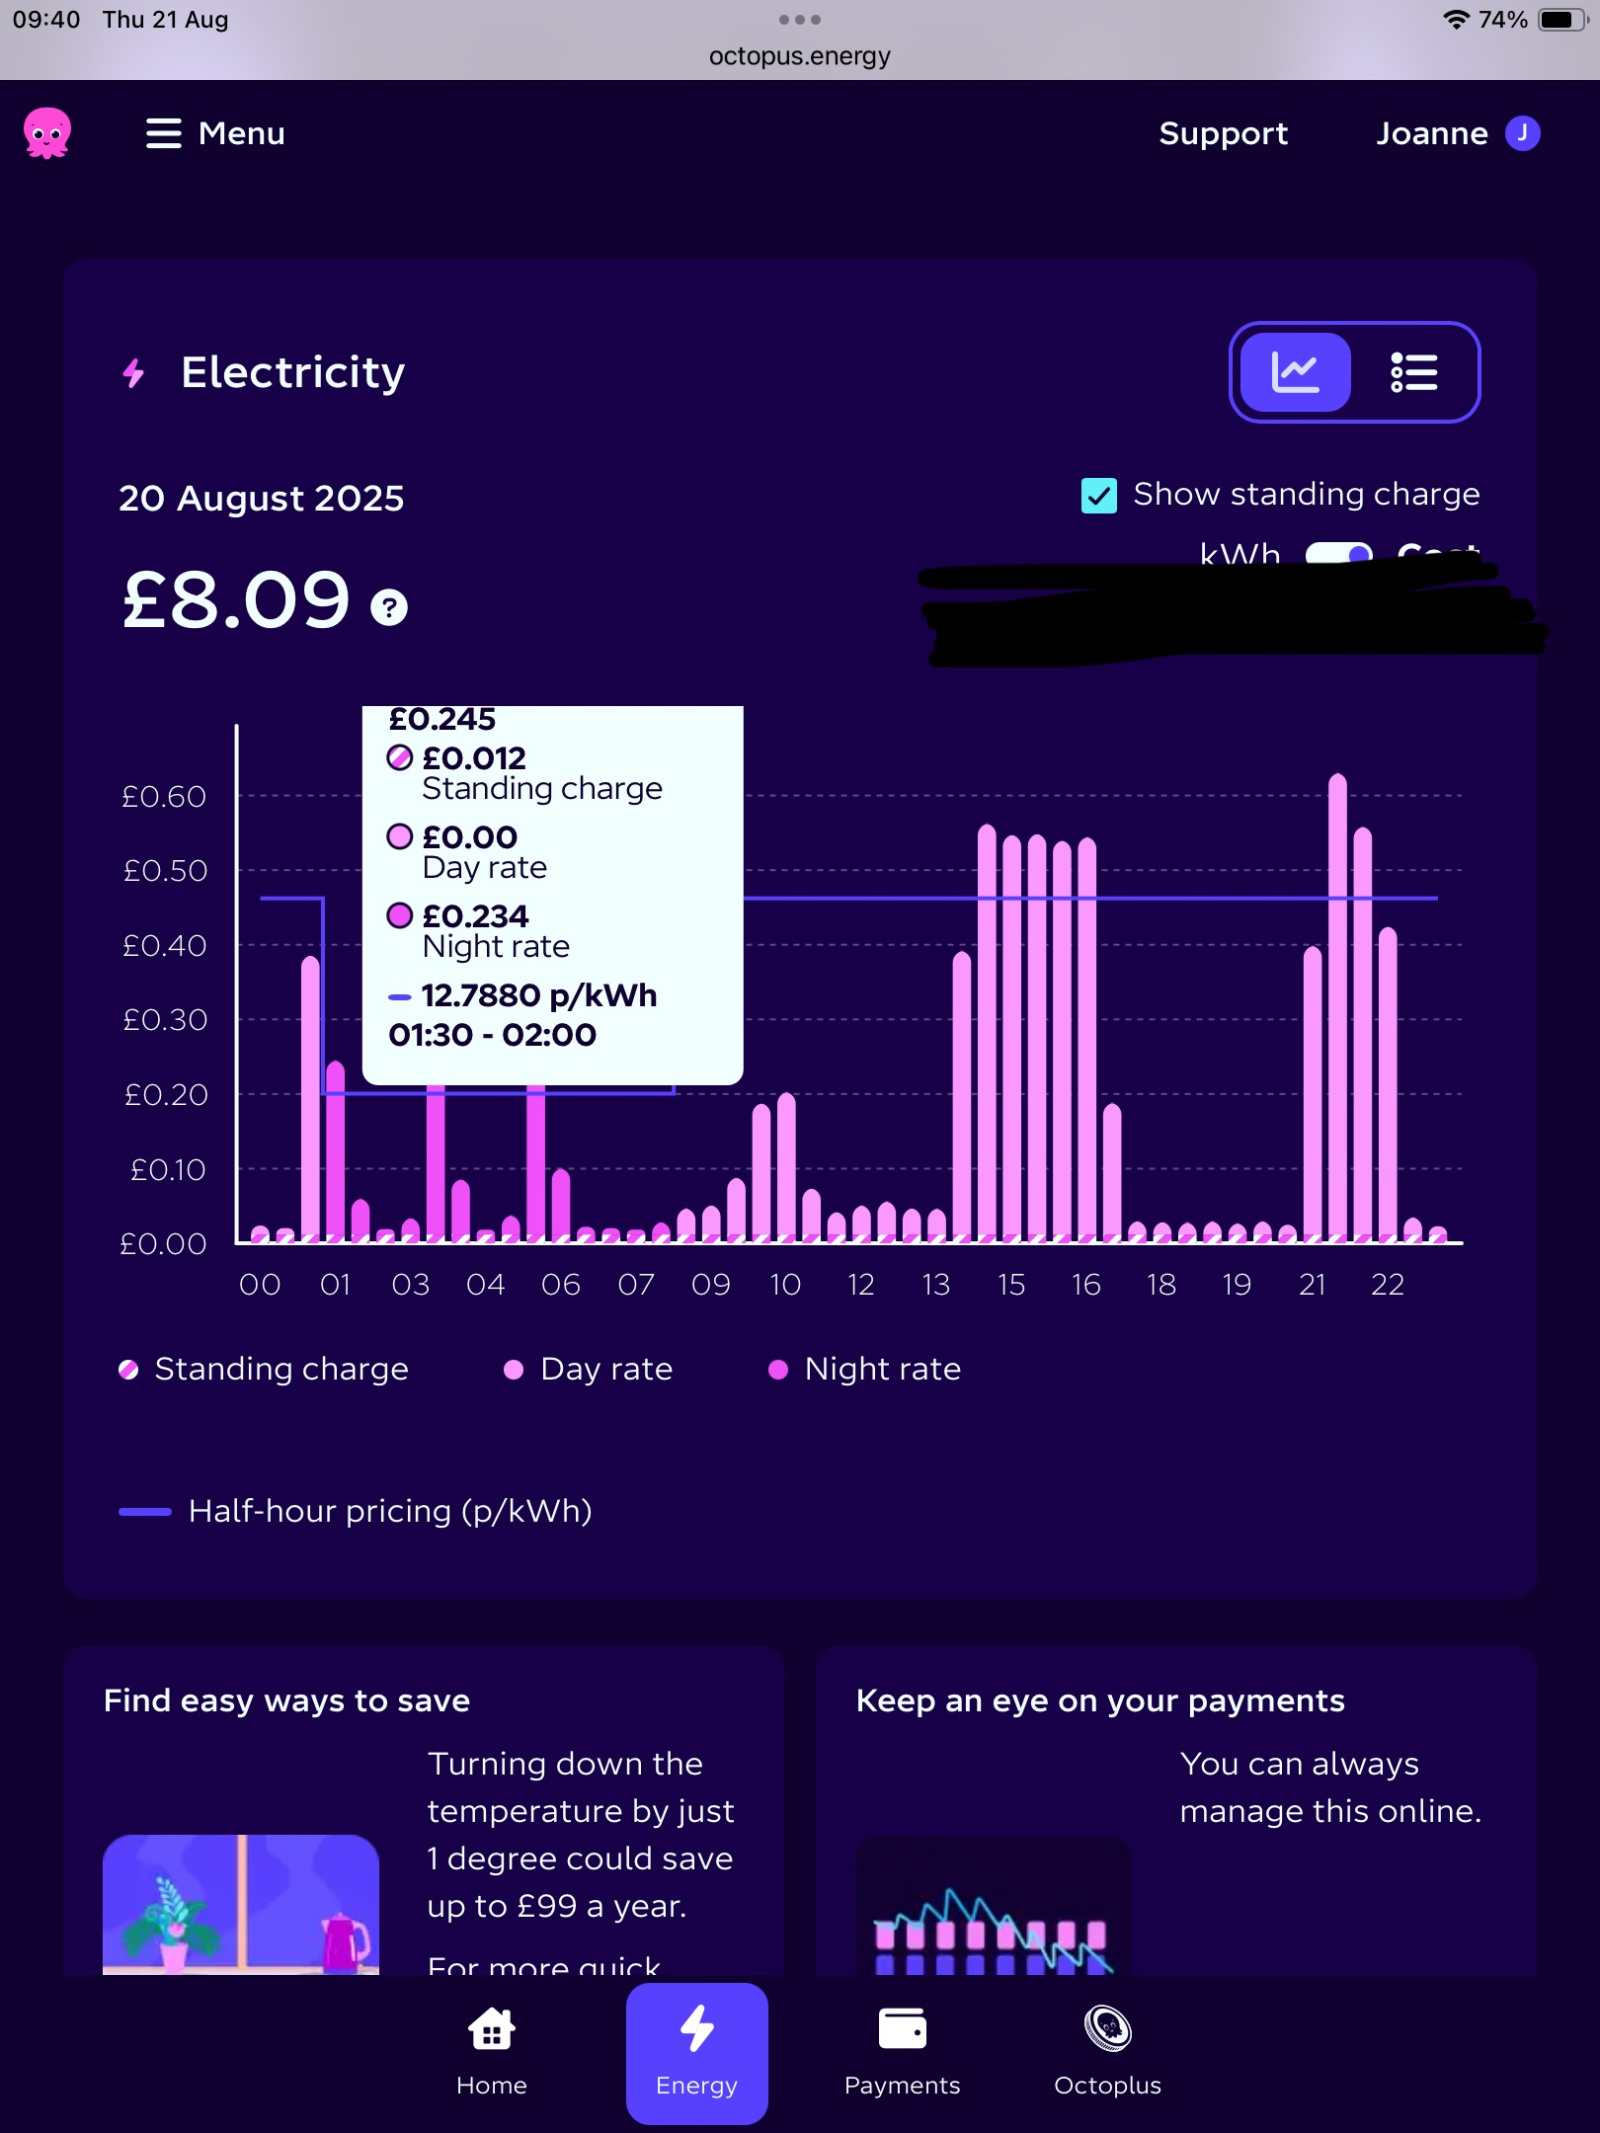Click the pink Octopus logo

point(47,133)
